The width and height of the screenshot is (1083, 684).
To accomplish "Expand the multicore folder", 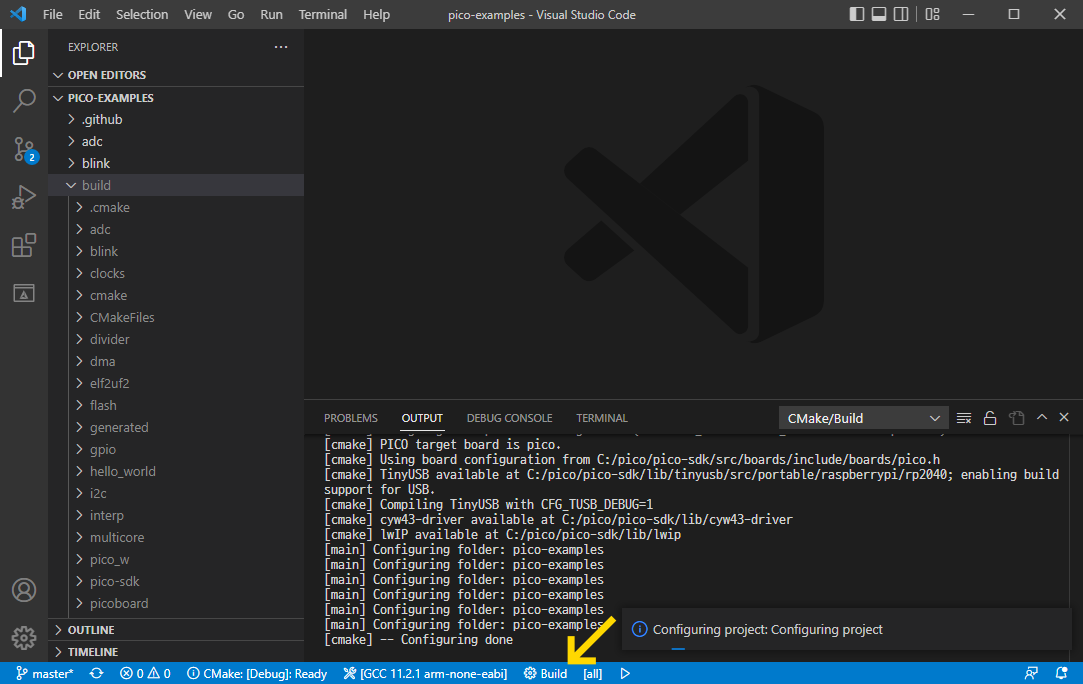I will 176,538.
